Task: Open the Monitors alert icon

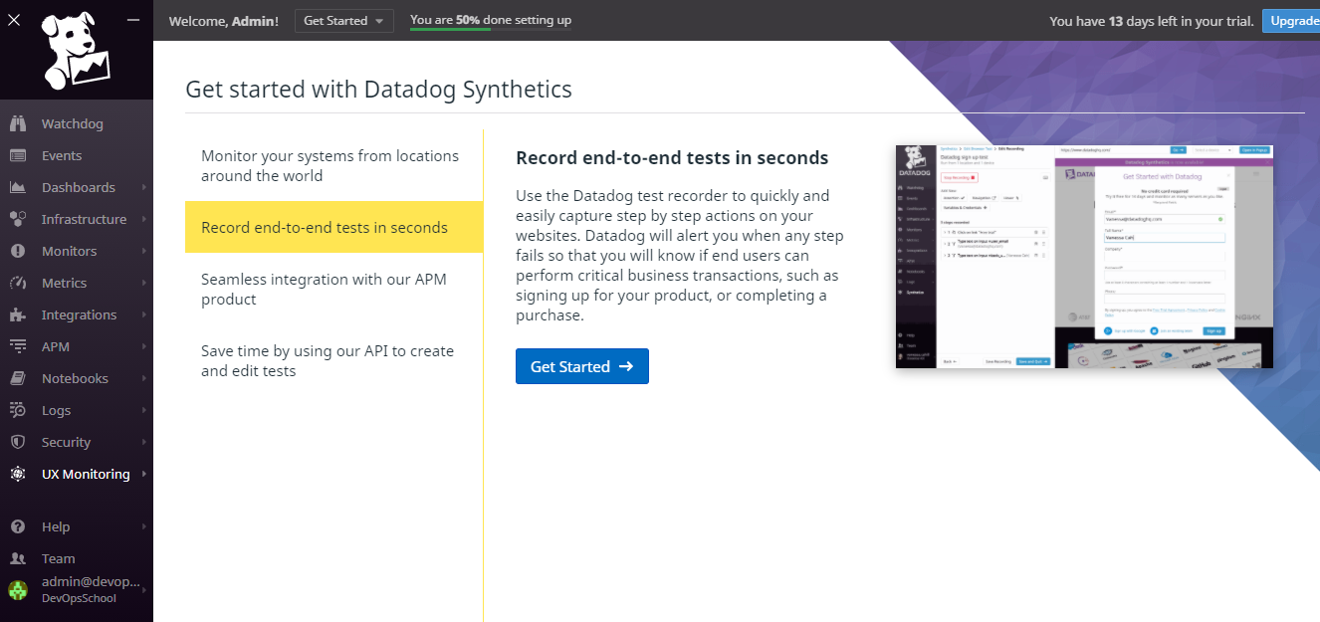Action: [18, 251]
